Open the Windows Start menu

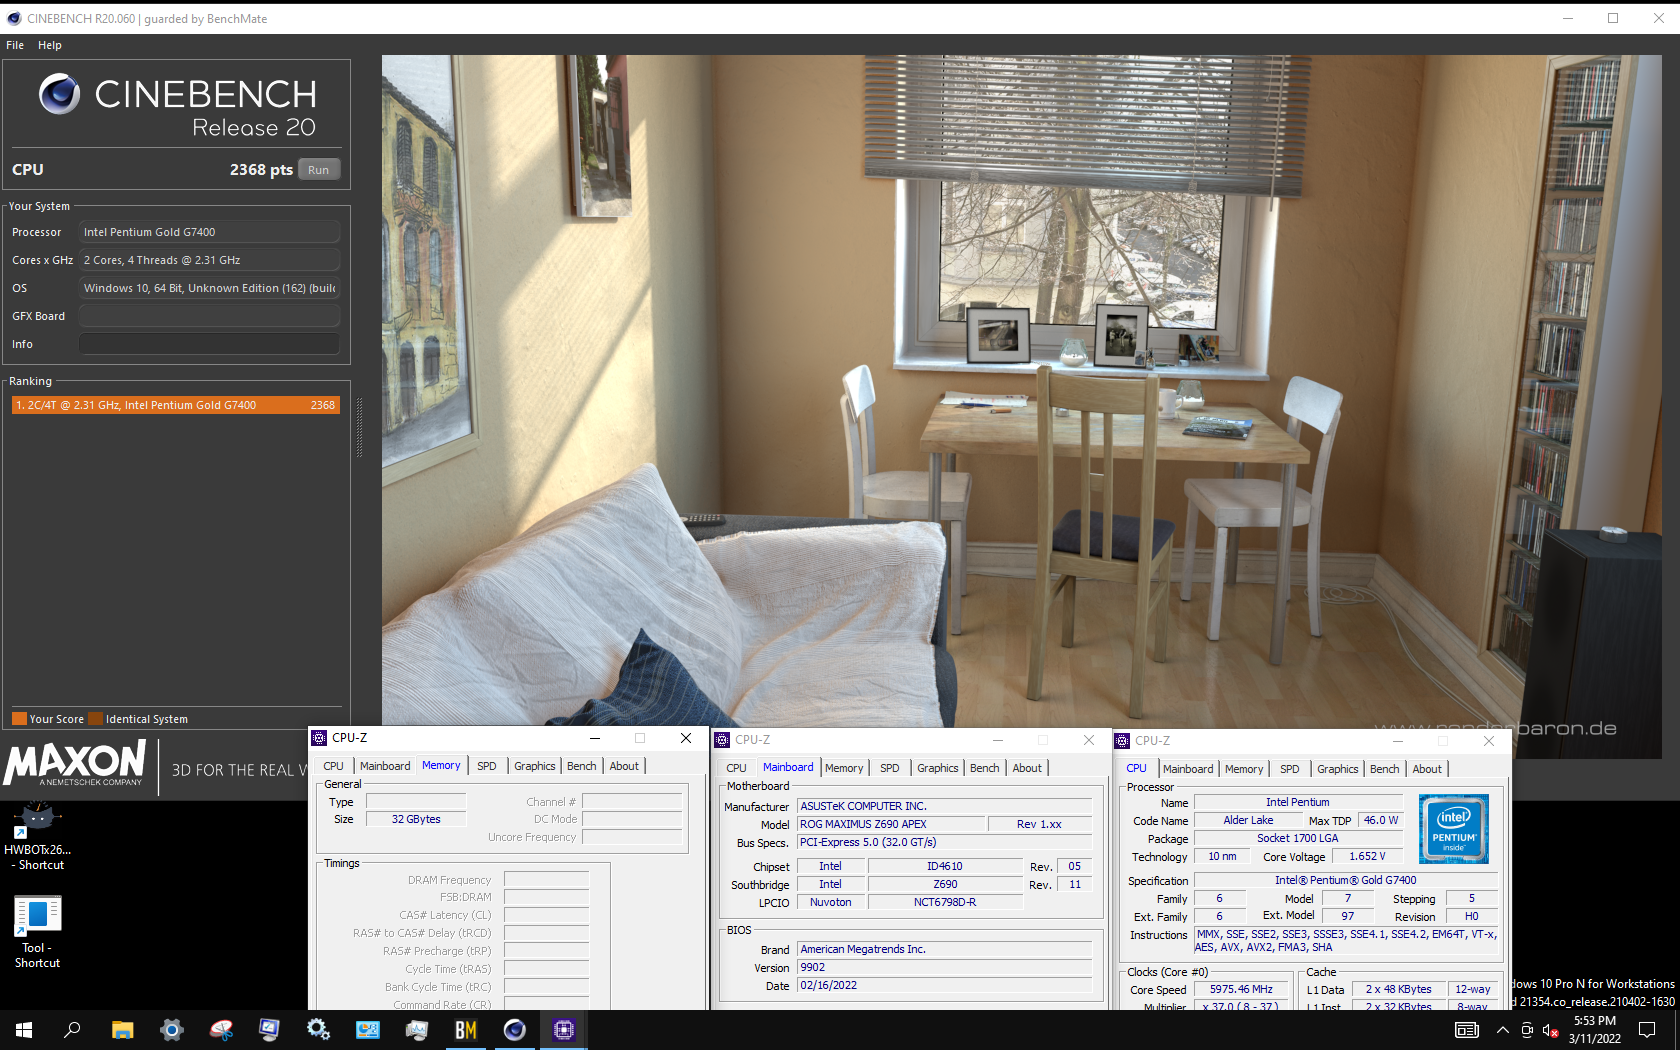pyautogui.click(x=24, y=1030)
